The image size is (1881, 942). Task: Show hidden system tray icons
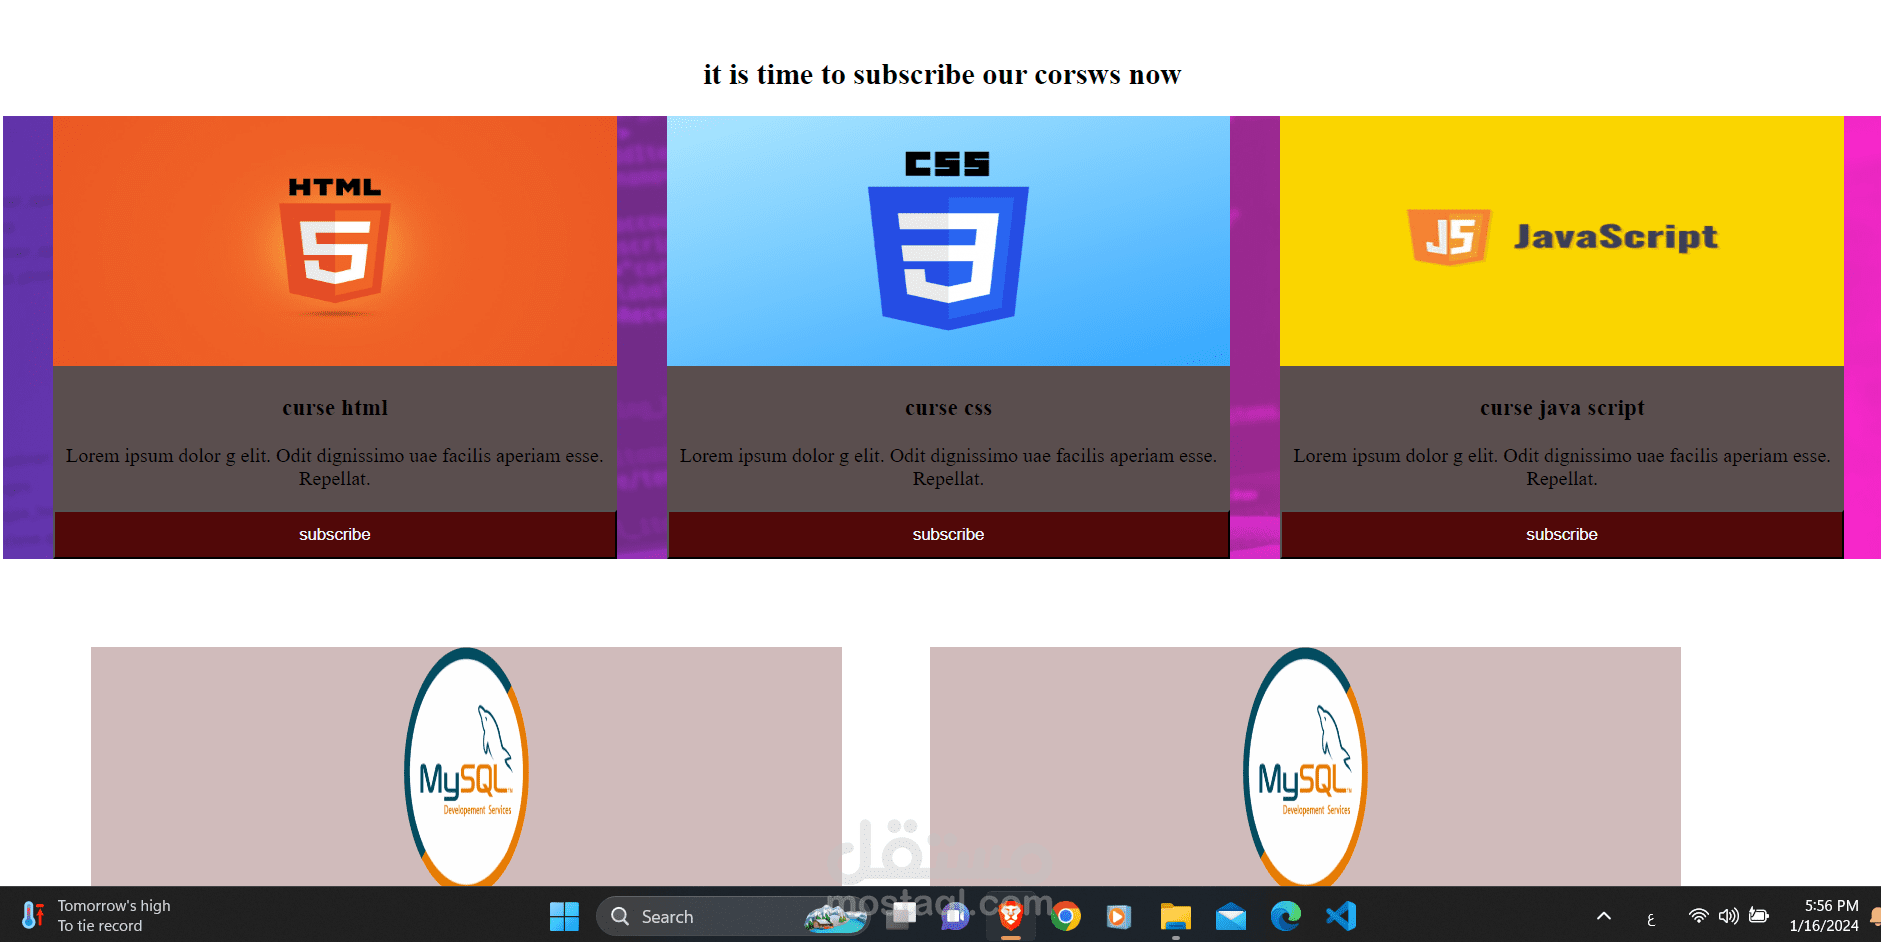click(x=1604, y=916)
